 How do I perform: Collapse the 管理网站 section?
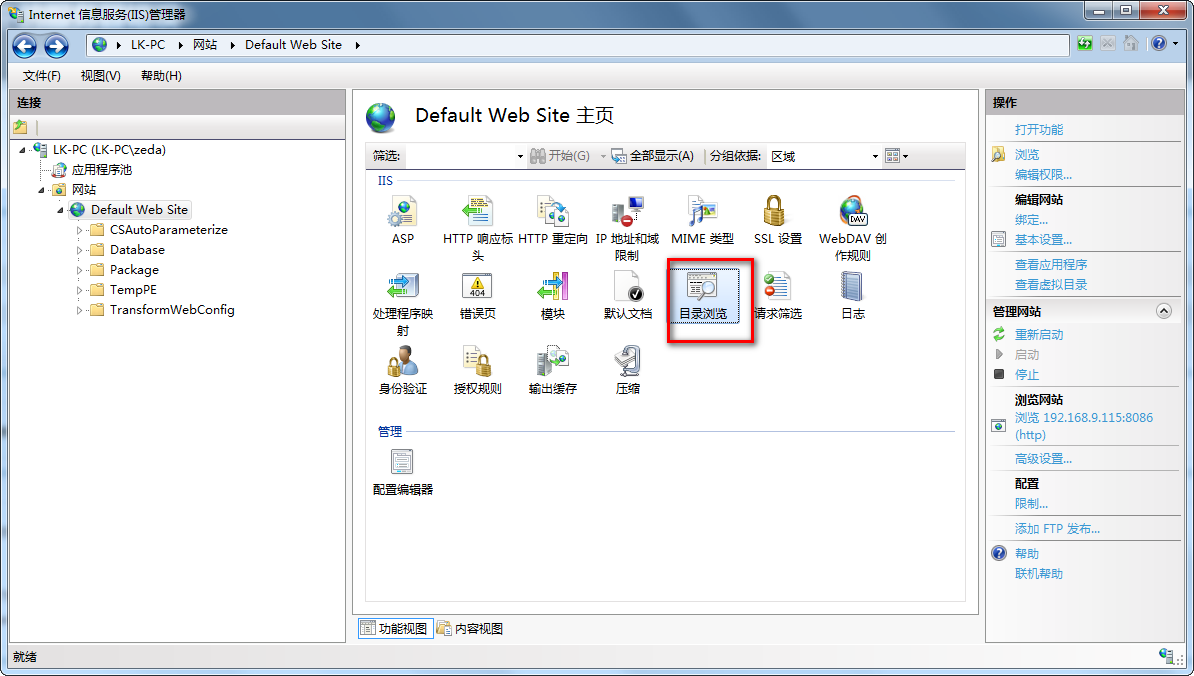coord(1164,311)
